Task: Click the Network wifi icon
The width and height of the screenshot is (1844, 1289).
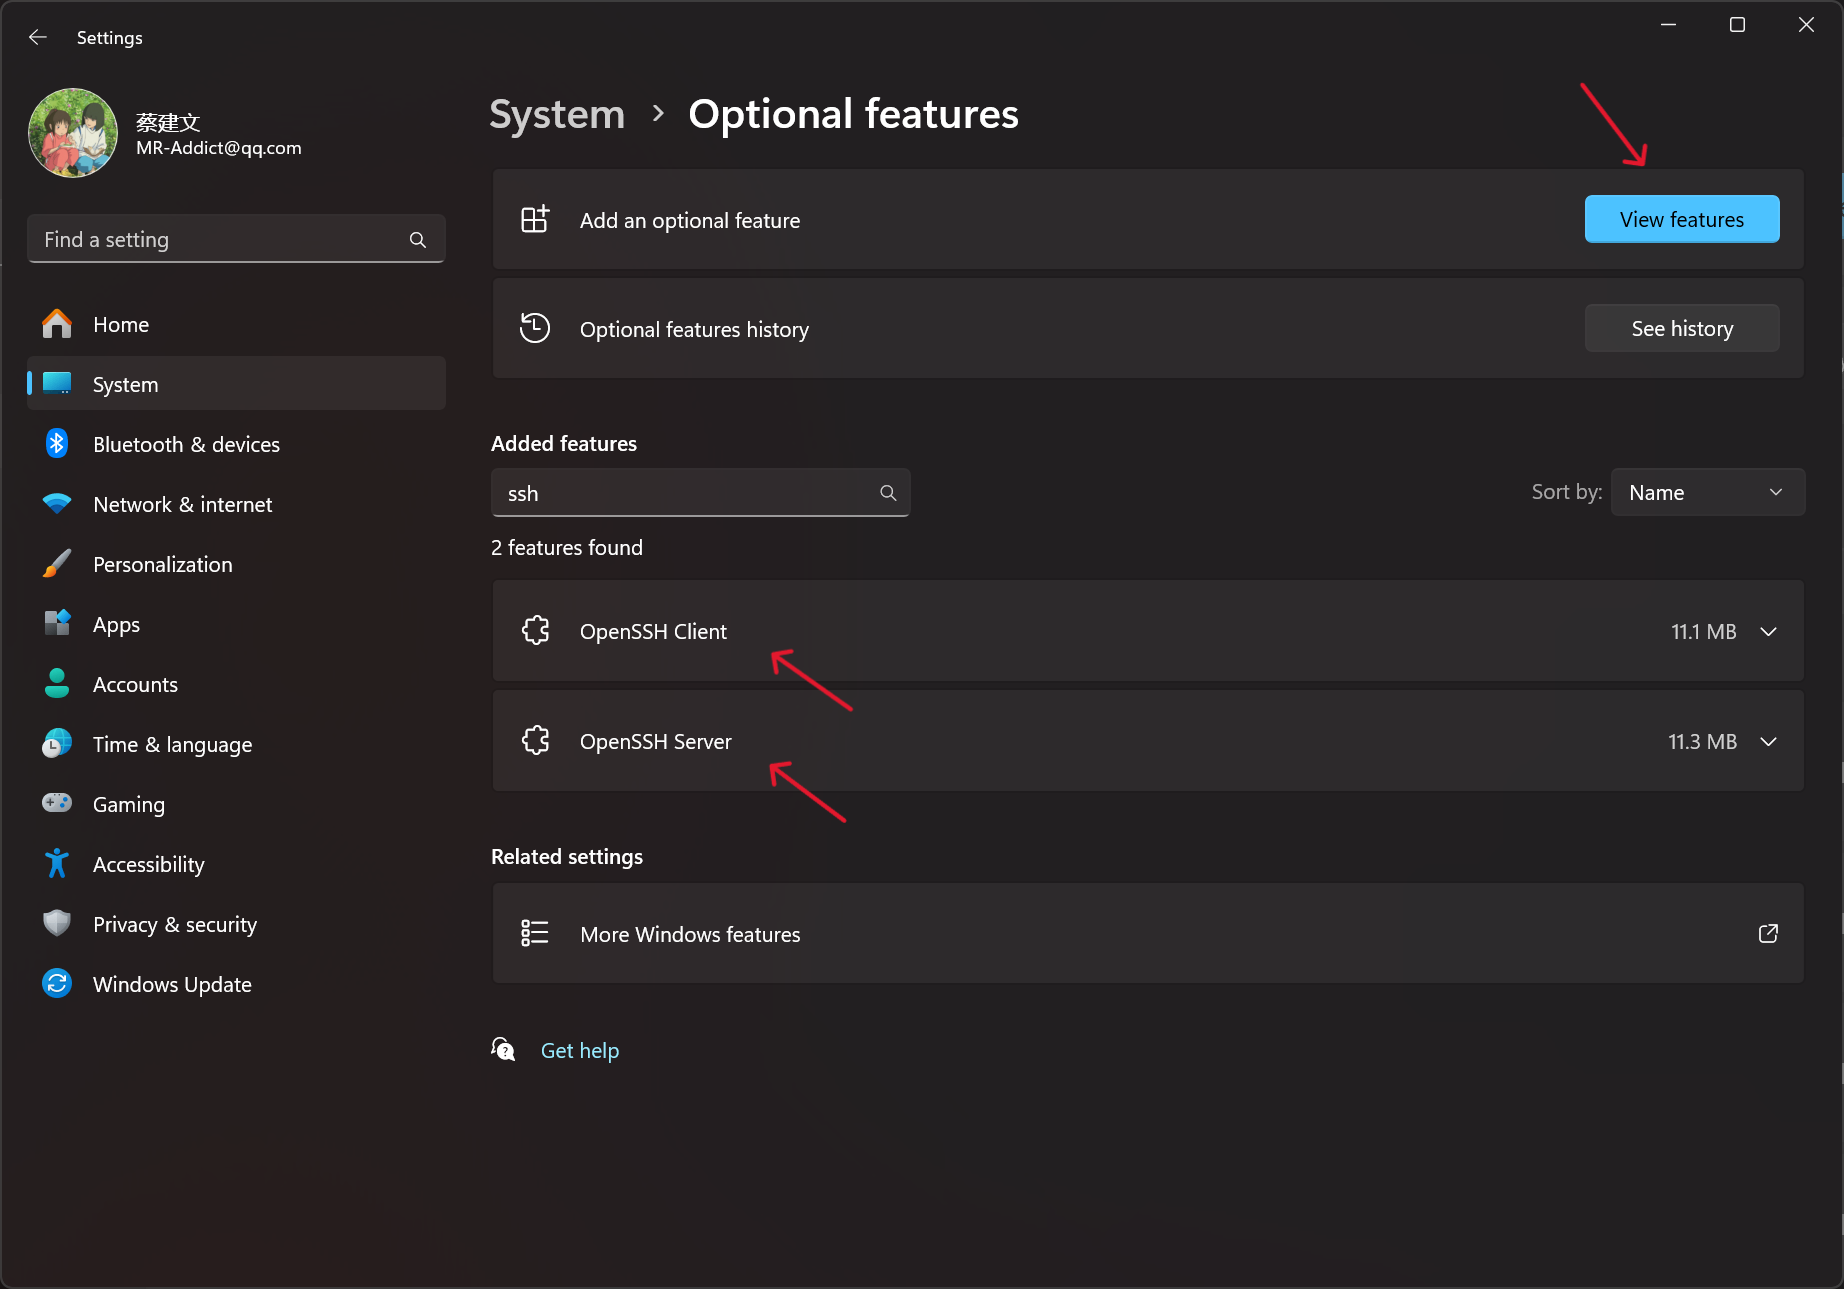Action: click(x=57, y=503)
